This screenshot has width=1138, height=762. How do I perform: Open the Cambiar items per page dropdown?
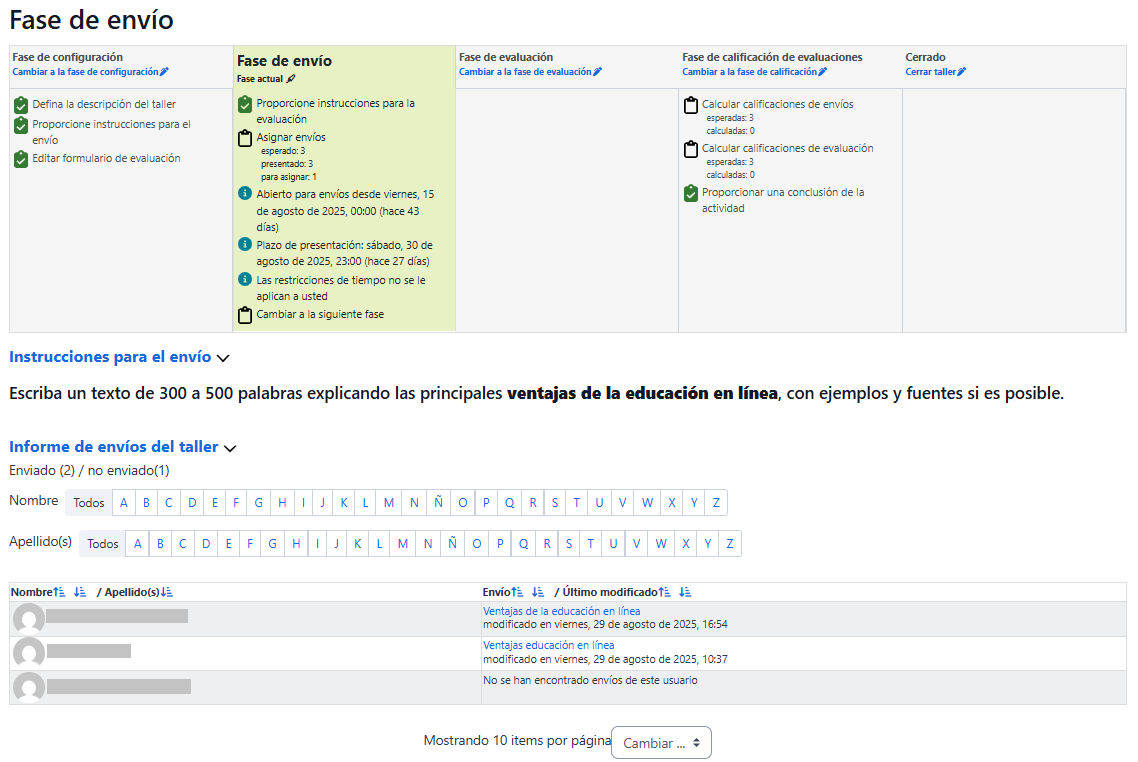click(x=661, y=743)
